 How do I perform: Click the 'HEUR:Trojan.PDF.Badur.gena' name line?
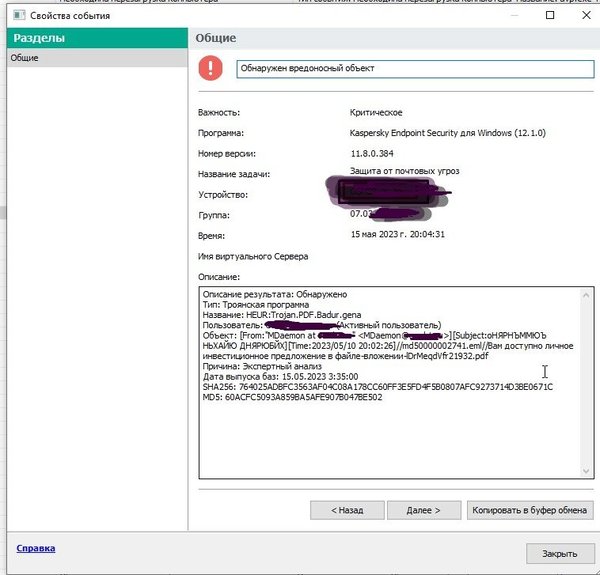[x=282, y=315]
